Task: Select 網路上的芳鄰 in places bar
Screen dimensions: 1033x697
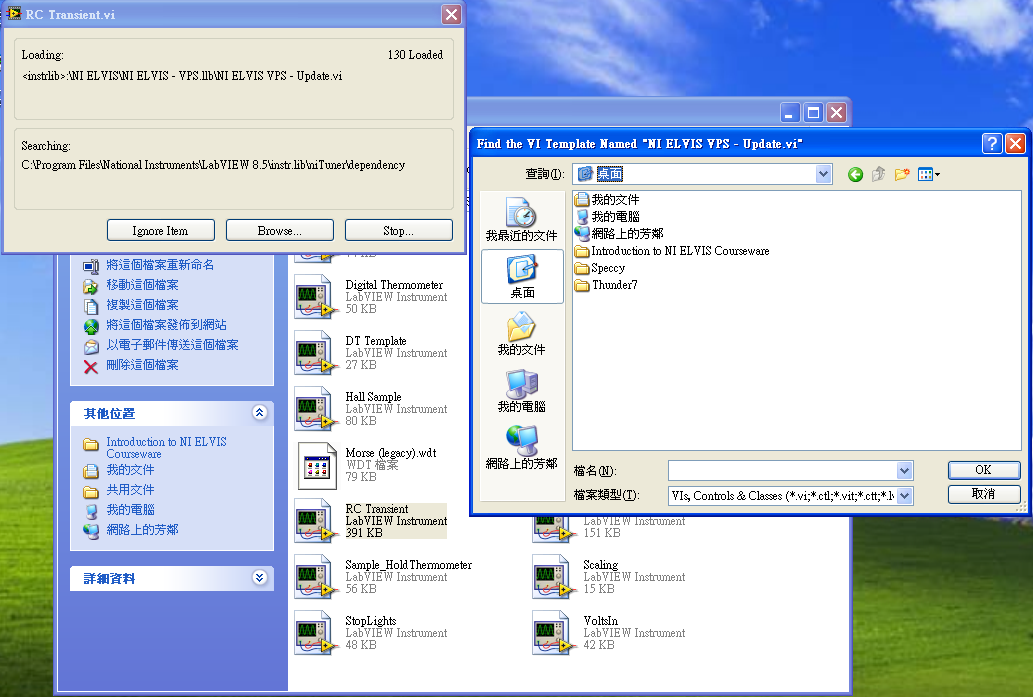Action: [522, 448]
